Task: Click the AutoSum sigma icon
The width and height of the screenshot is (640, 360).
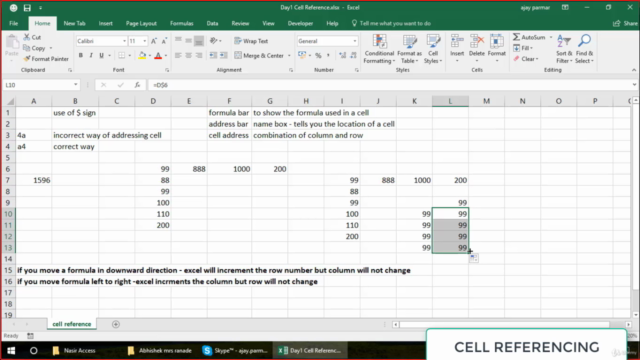Action: pos(516,37)
